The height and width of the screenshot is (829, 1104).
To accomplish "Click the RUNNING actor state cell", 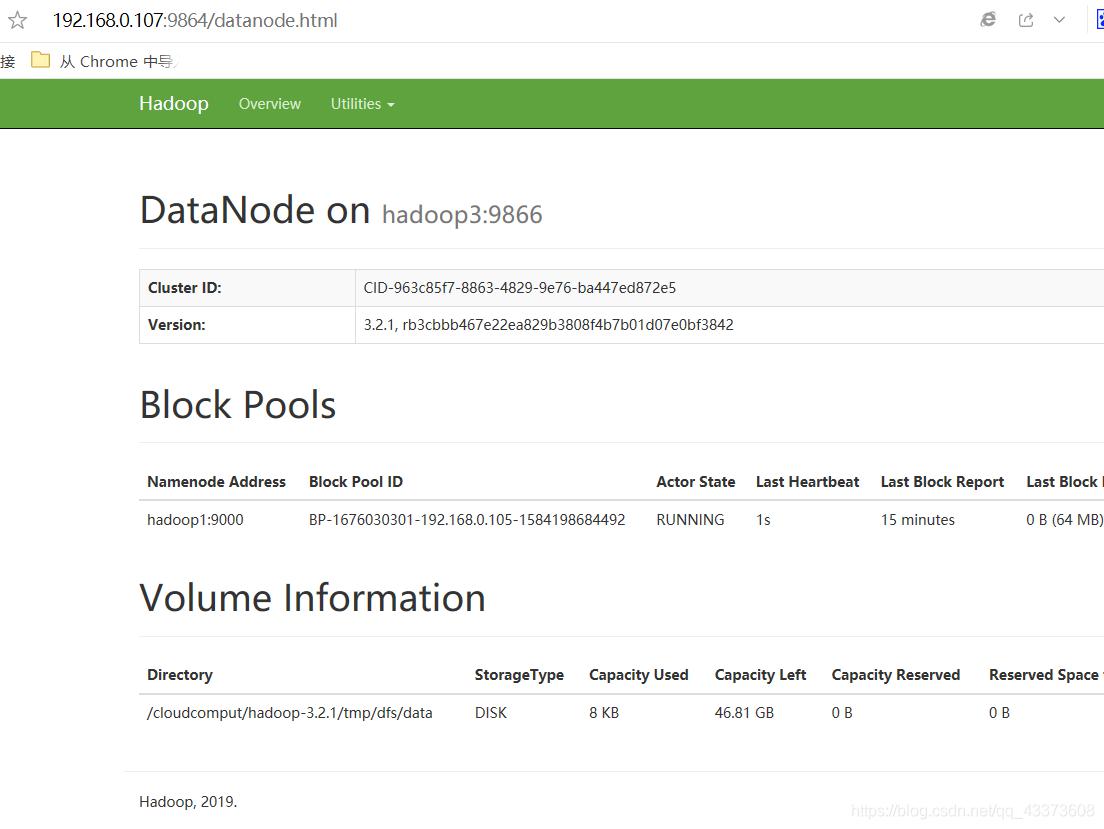I will [x=690, y=520].
